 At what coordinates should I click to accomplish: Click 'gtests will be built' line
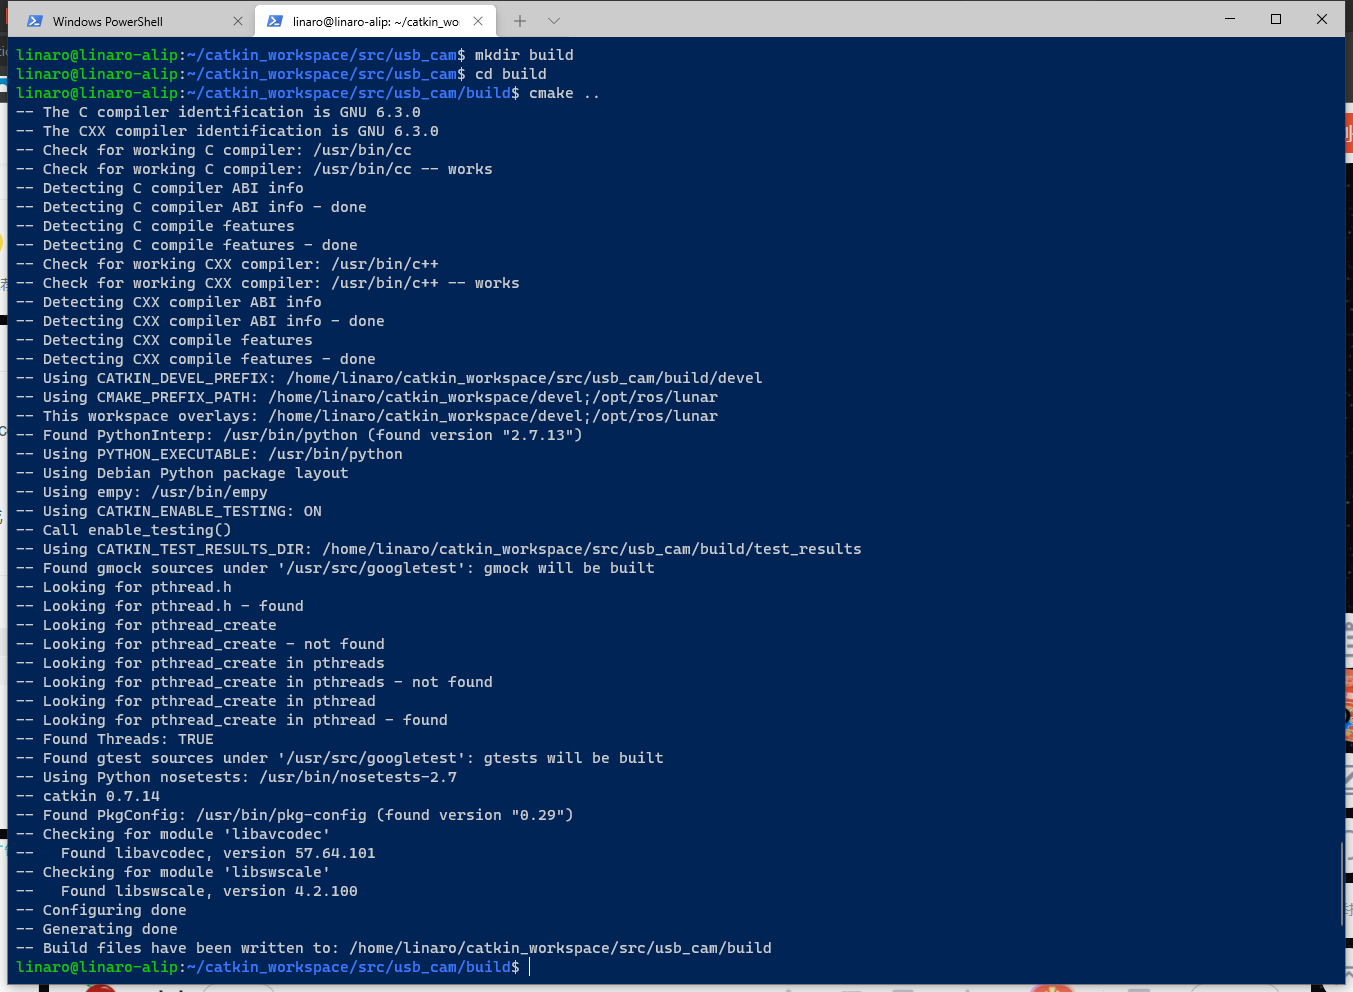pos(340,758)
